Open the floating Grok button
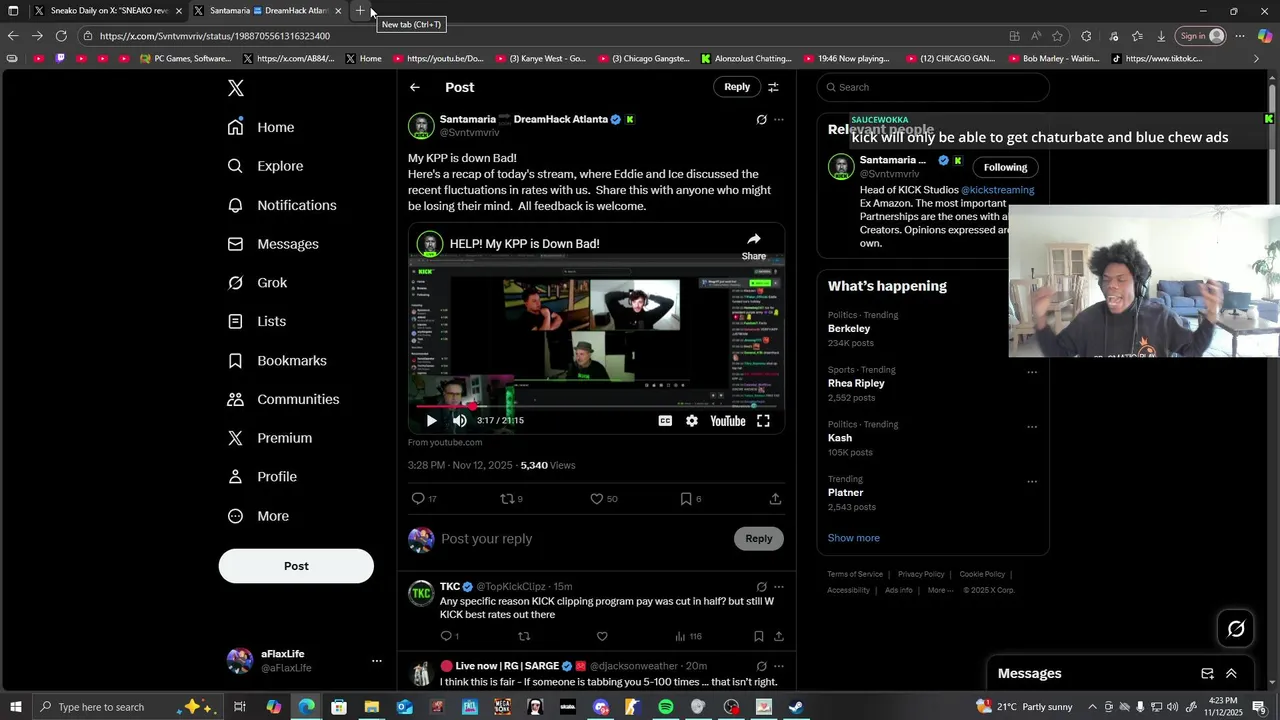 coord(1236,629)
